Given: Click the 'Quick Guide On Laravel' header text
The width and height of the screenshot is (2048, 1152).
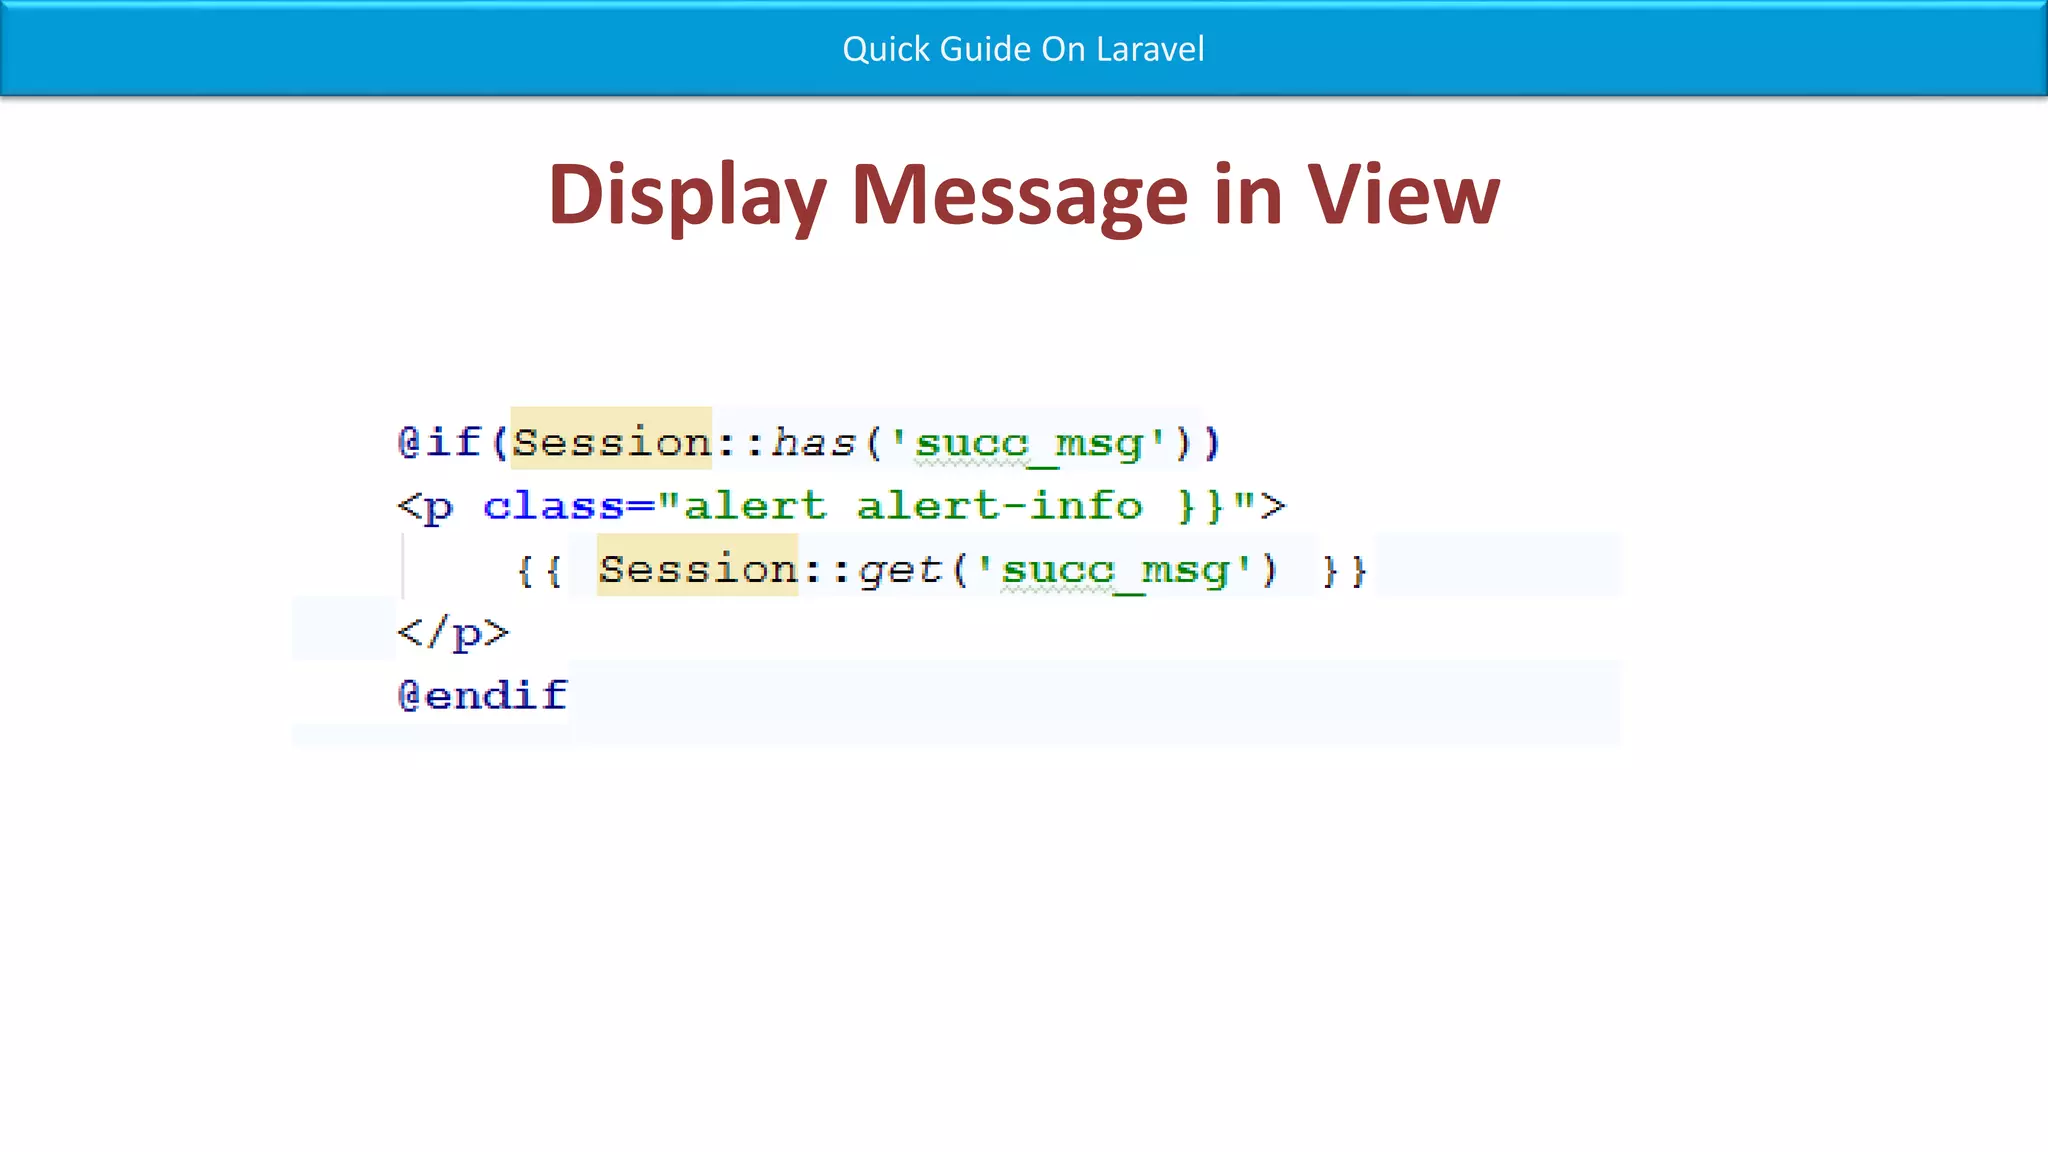Looking at the screenshot, I should coord(1023,49).
